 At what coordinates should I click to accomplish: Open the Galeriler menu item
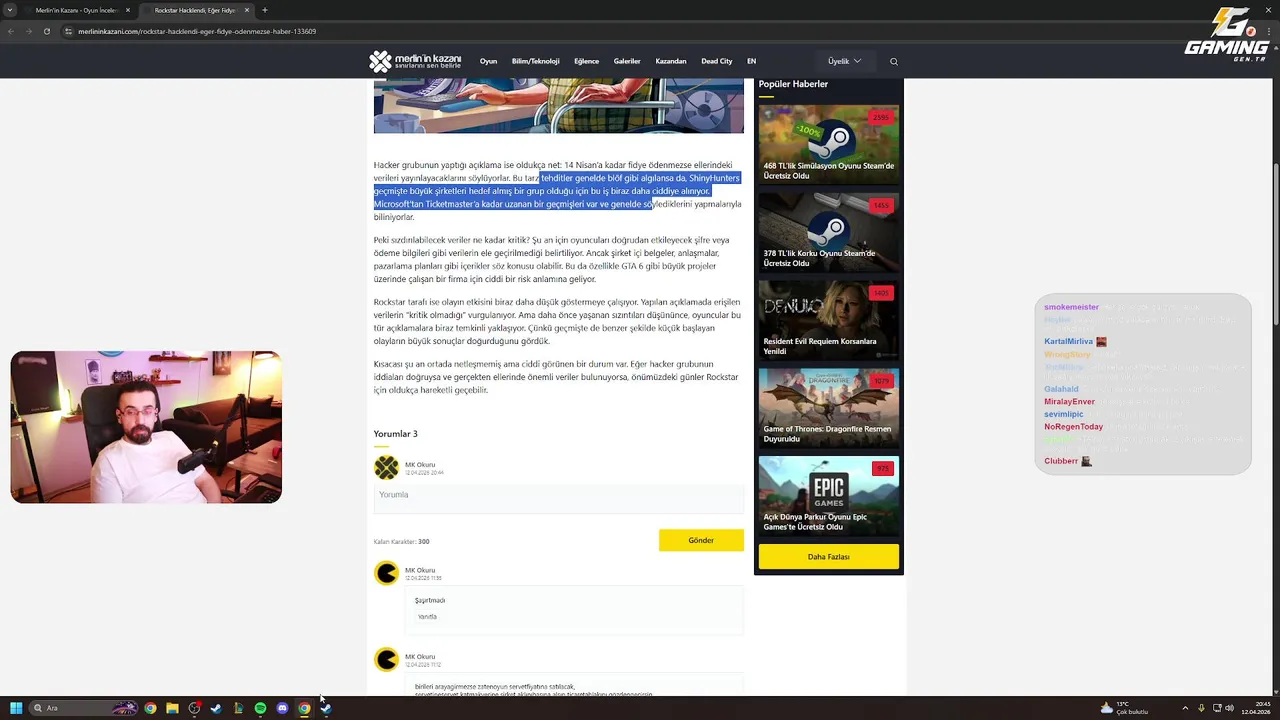[627, 61]
